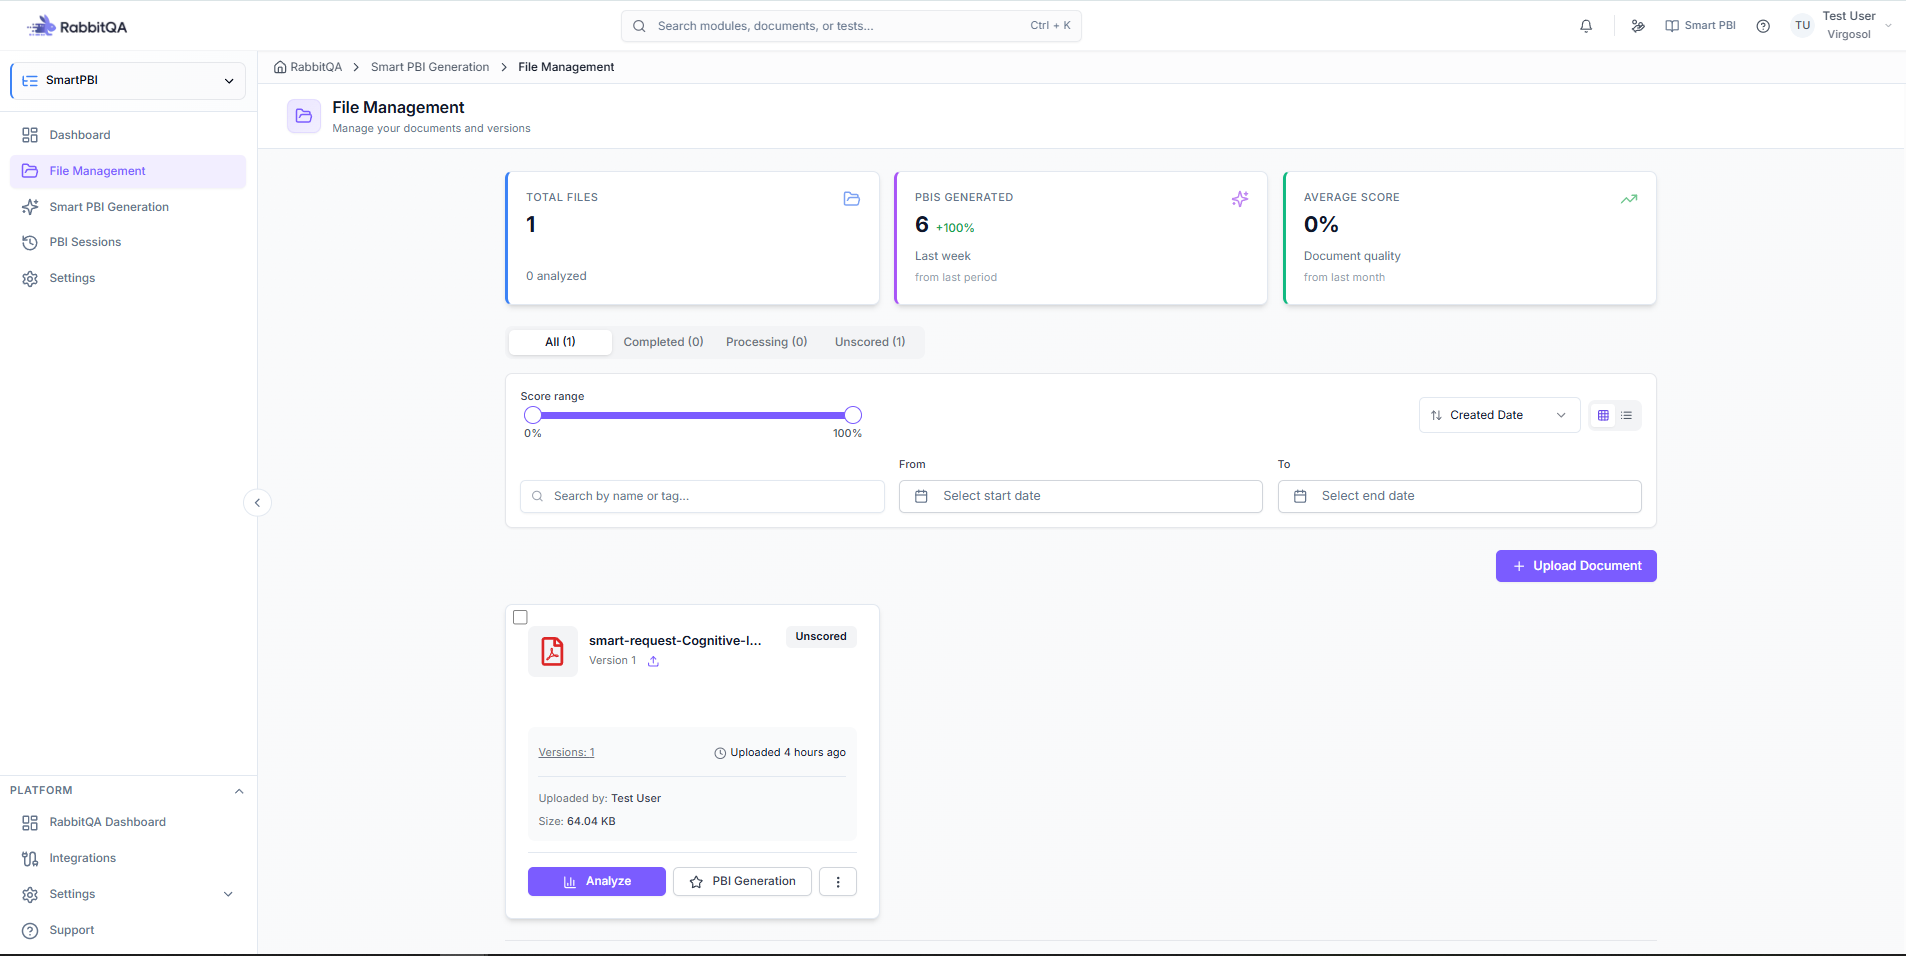Click upload new version icon next to Version 1
The image size is (1906, 956).
pos(653,661)
